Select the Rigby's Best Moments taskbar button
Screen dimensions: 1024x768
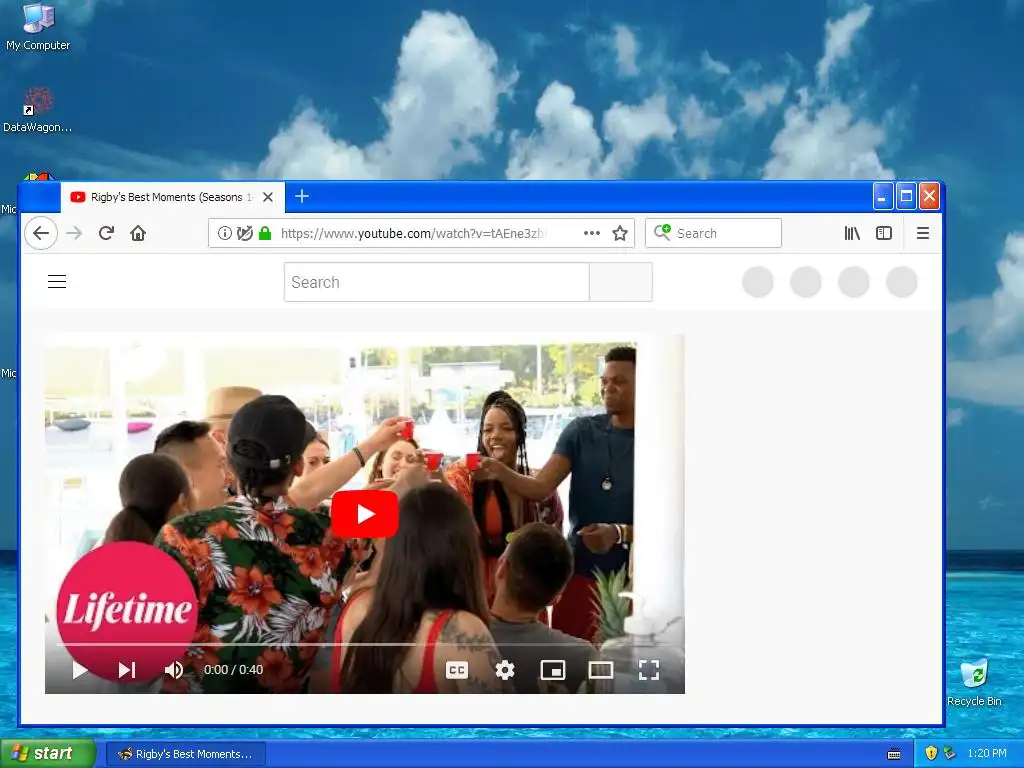pos(185,754)
